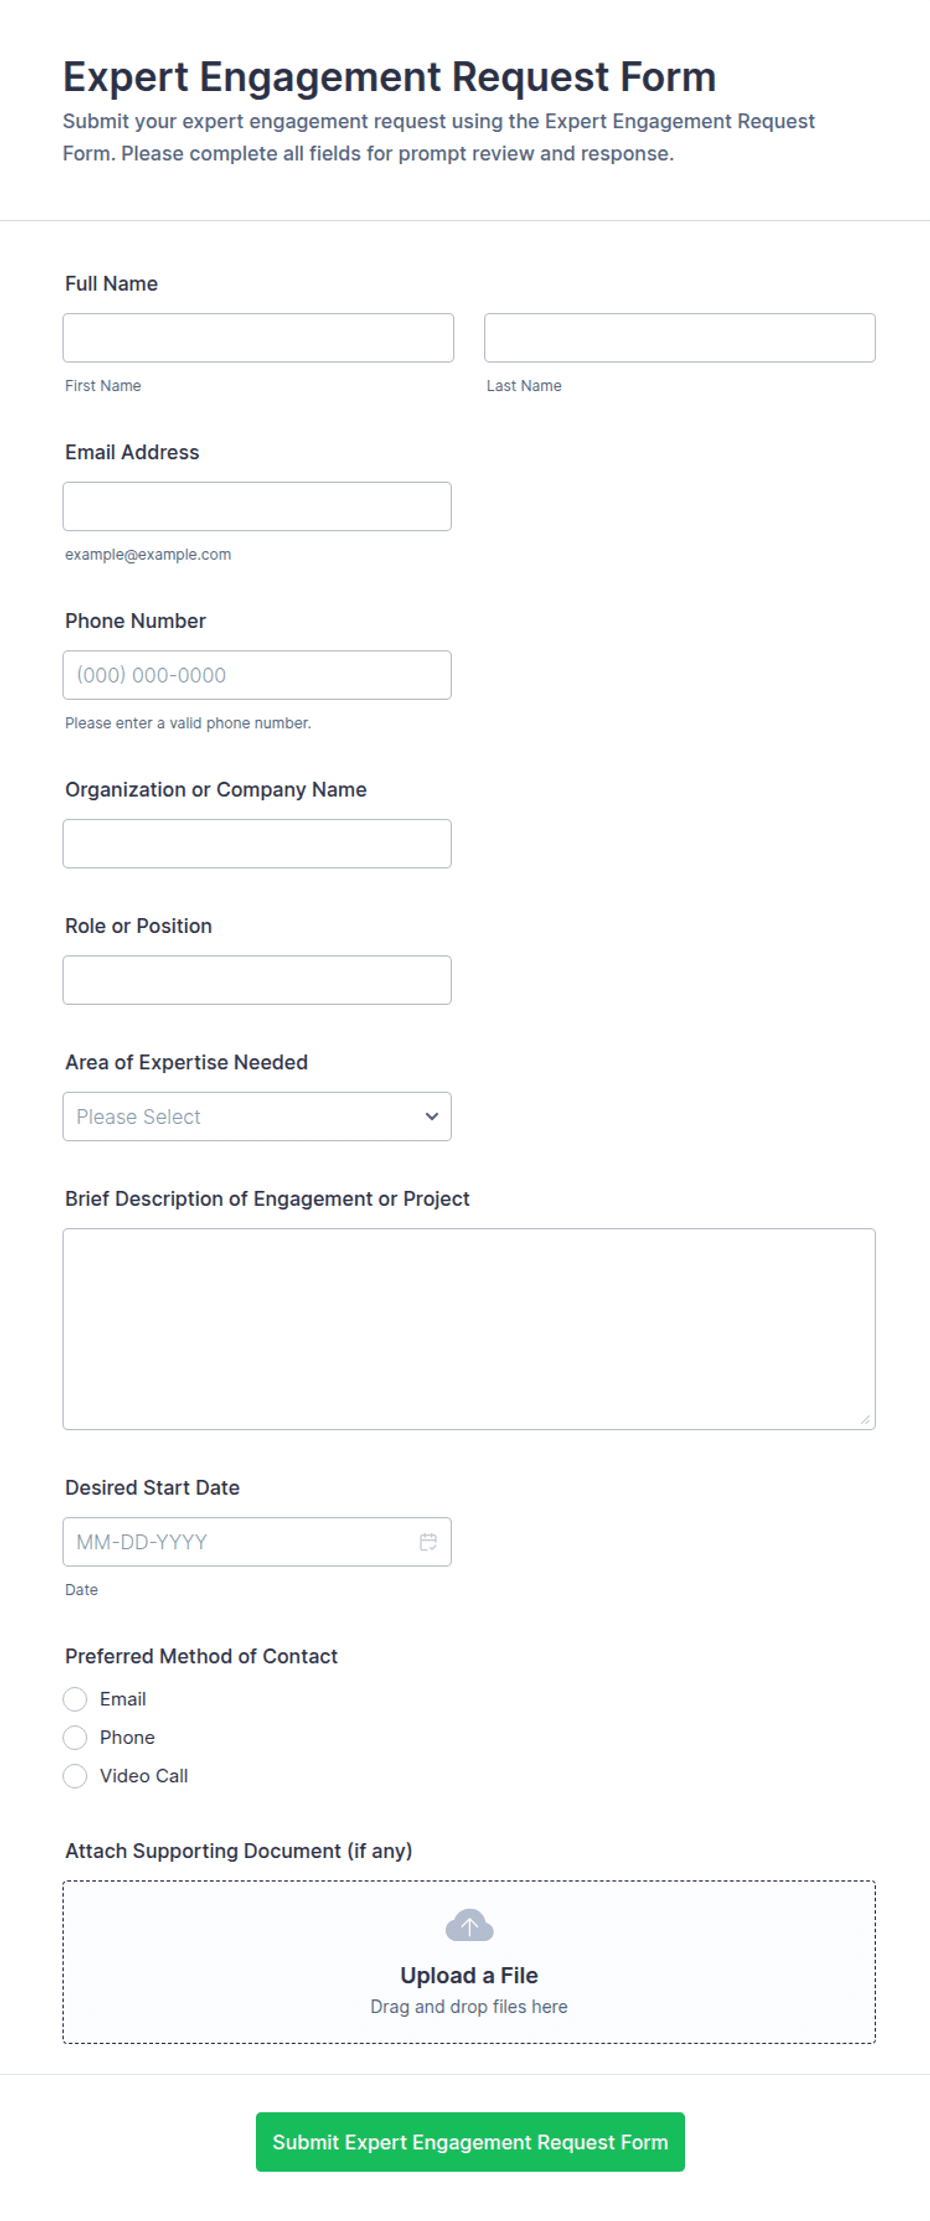Click the textarea resize handle corner
The image size is (930, 2221).
click(x=865, y=1419)
